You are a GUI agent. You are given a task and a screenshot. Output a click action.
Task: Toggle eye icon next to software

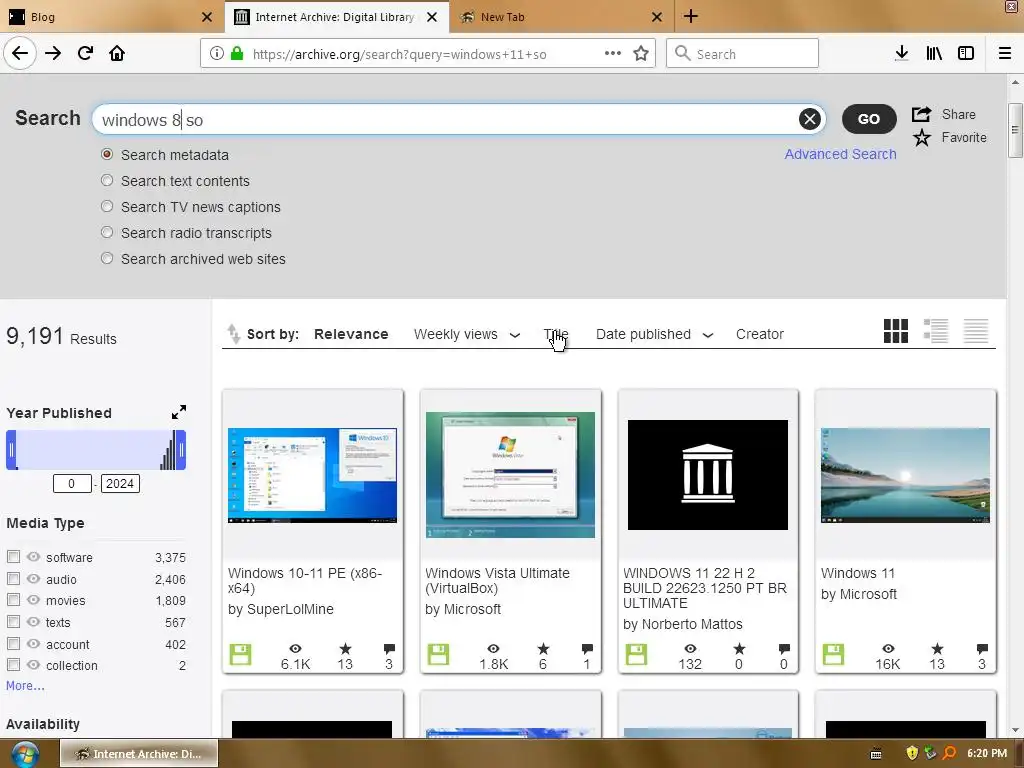[x=33, y=556]
